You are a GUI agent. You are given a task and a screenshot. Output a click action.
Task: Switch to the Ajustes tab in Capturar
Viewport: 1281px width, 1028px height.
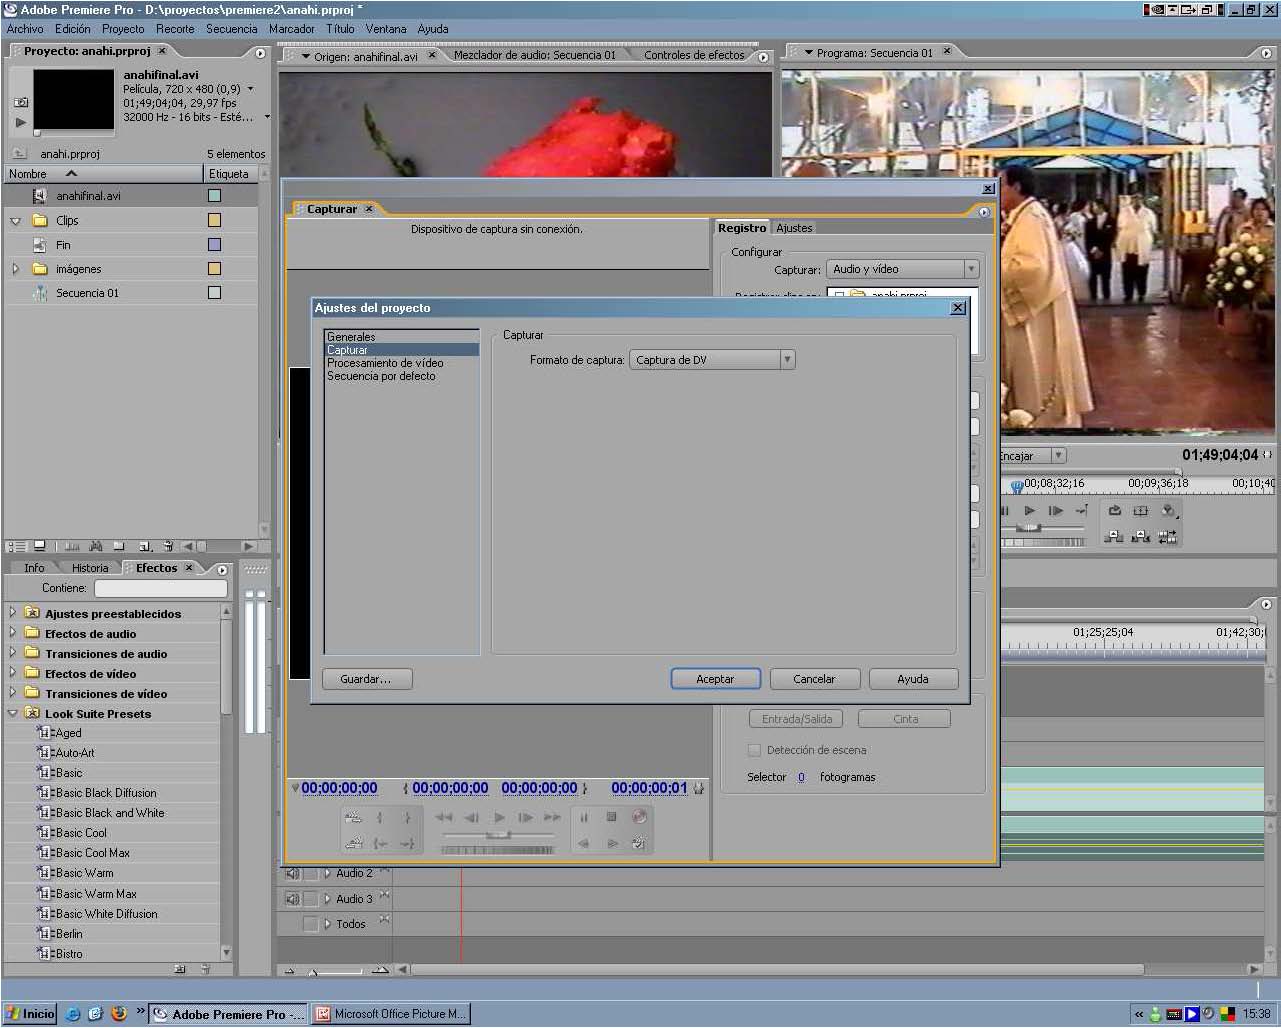(x=794, y=228)
